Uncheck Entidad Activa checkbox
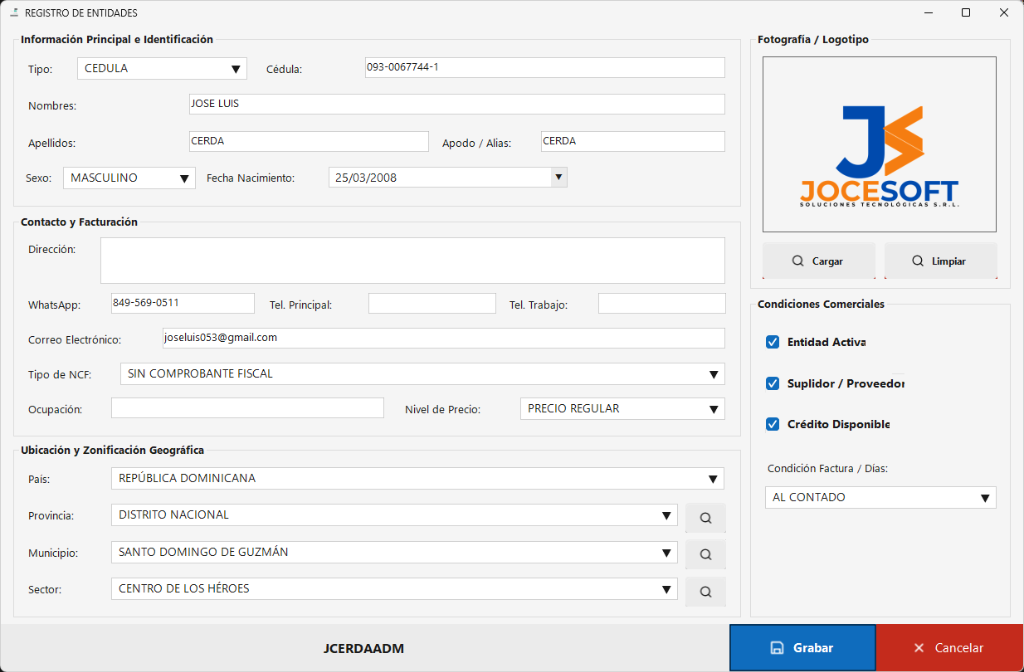 (773, 342)
